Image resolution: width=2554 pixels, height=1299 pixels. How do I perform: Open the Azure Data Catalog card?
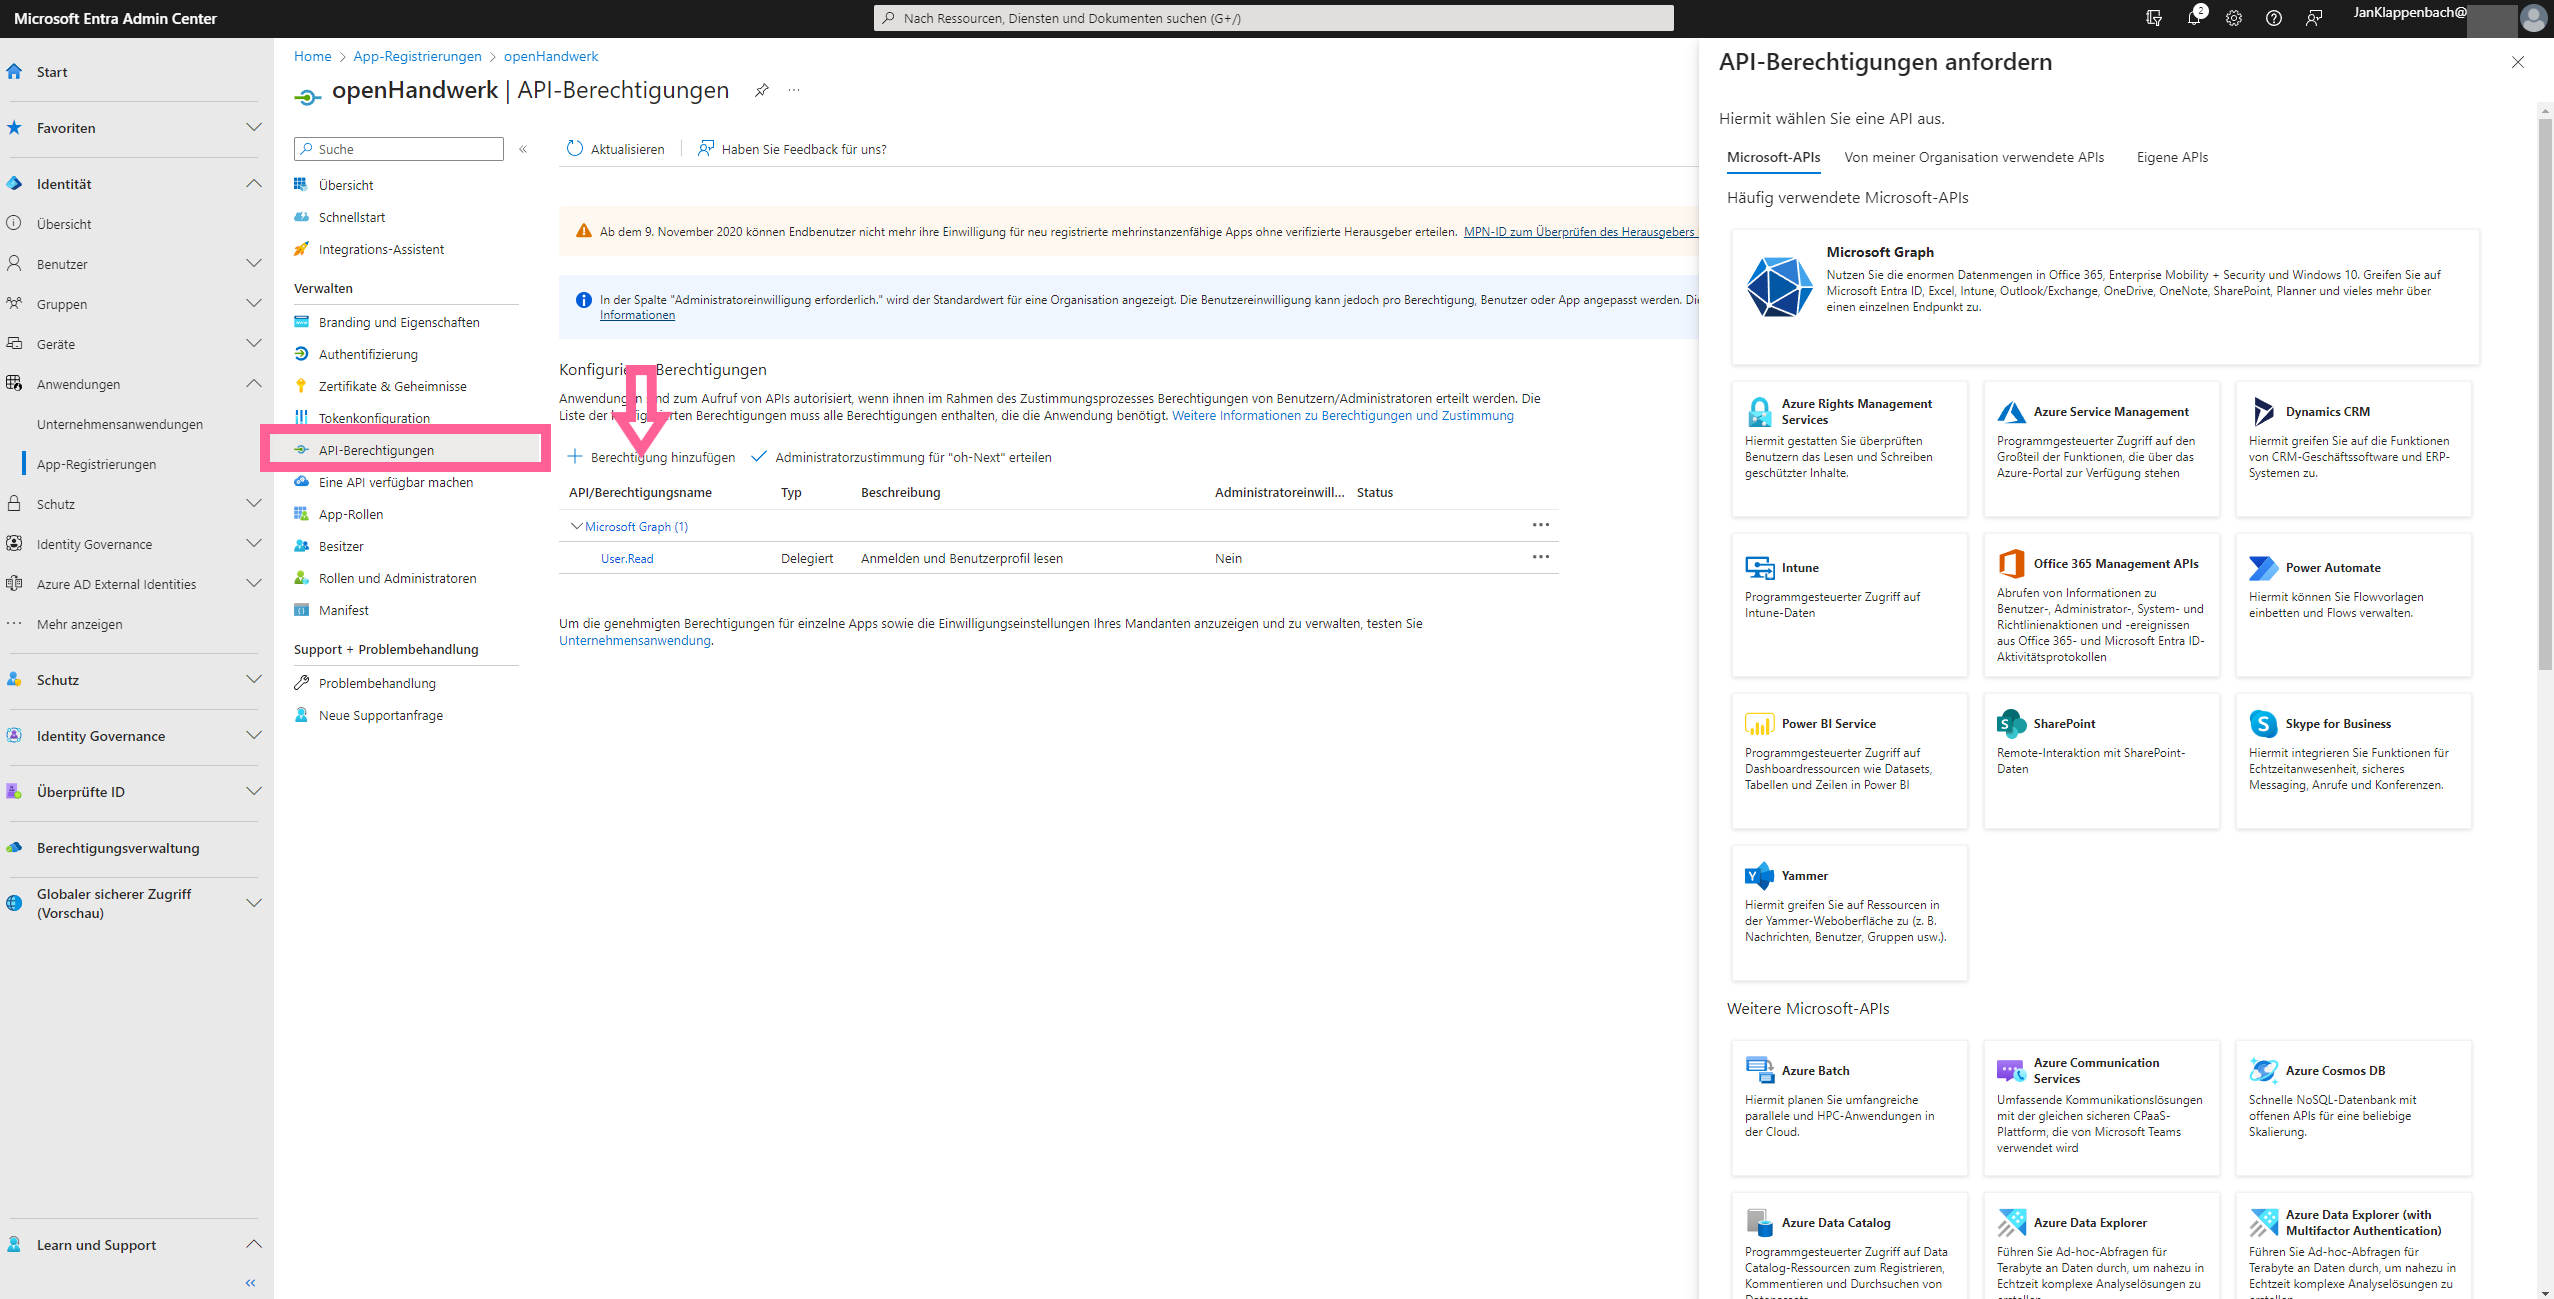tap(1849, 1246)
